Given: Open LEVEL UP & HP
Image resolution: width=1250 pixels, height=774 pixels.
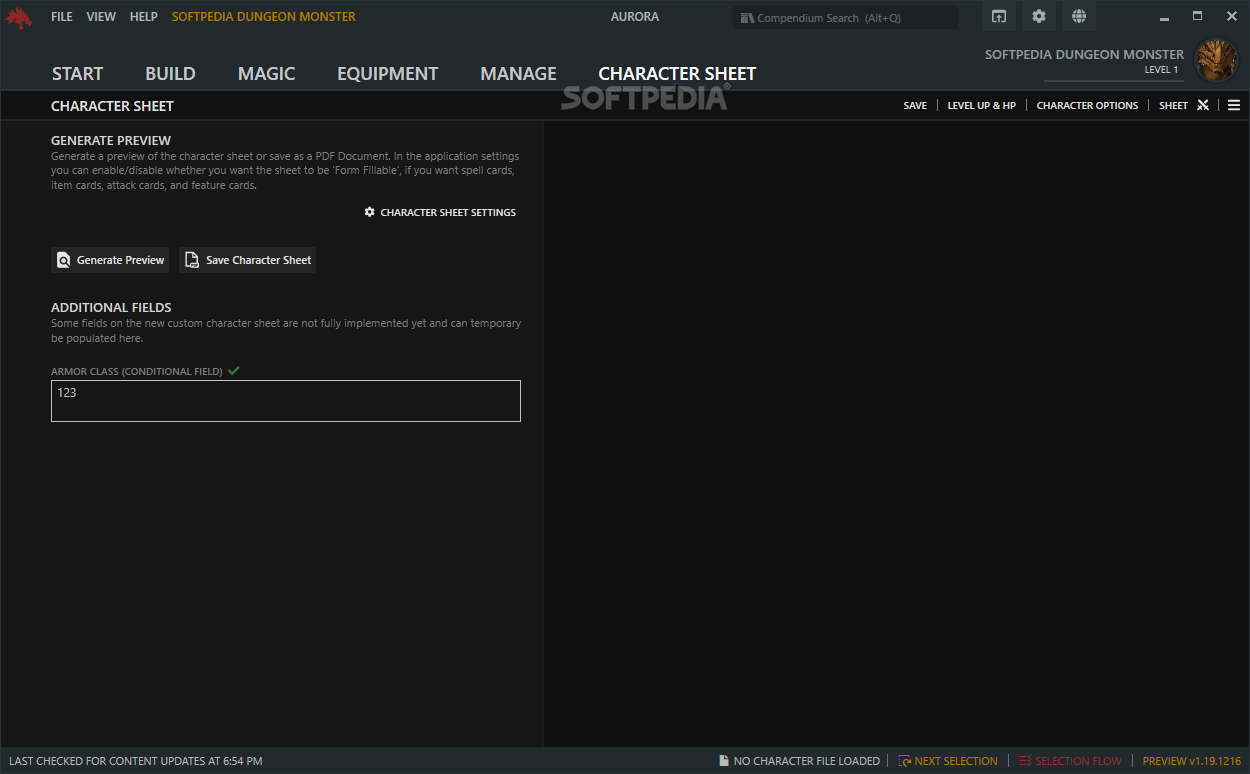Looking at the screenshot, I should click(x=981, y=106).
